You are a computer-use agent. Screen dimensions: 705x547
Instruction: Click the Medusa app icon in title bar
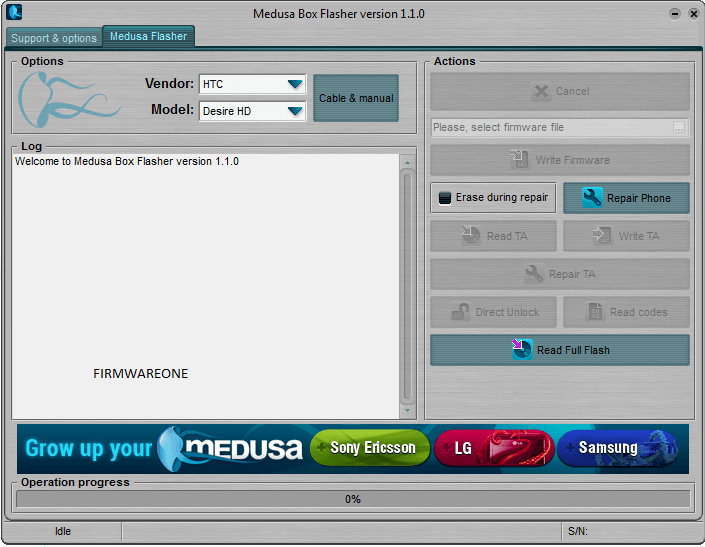click(14, 12)
